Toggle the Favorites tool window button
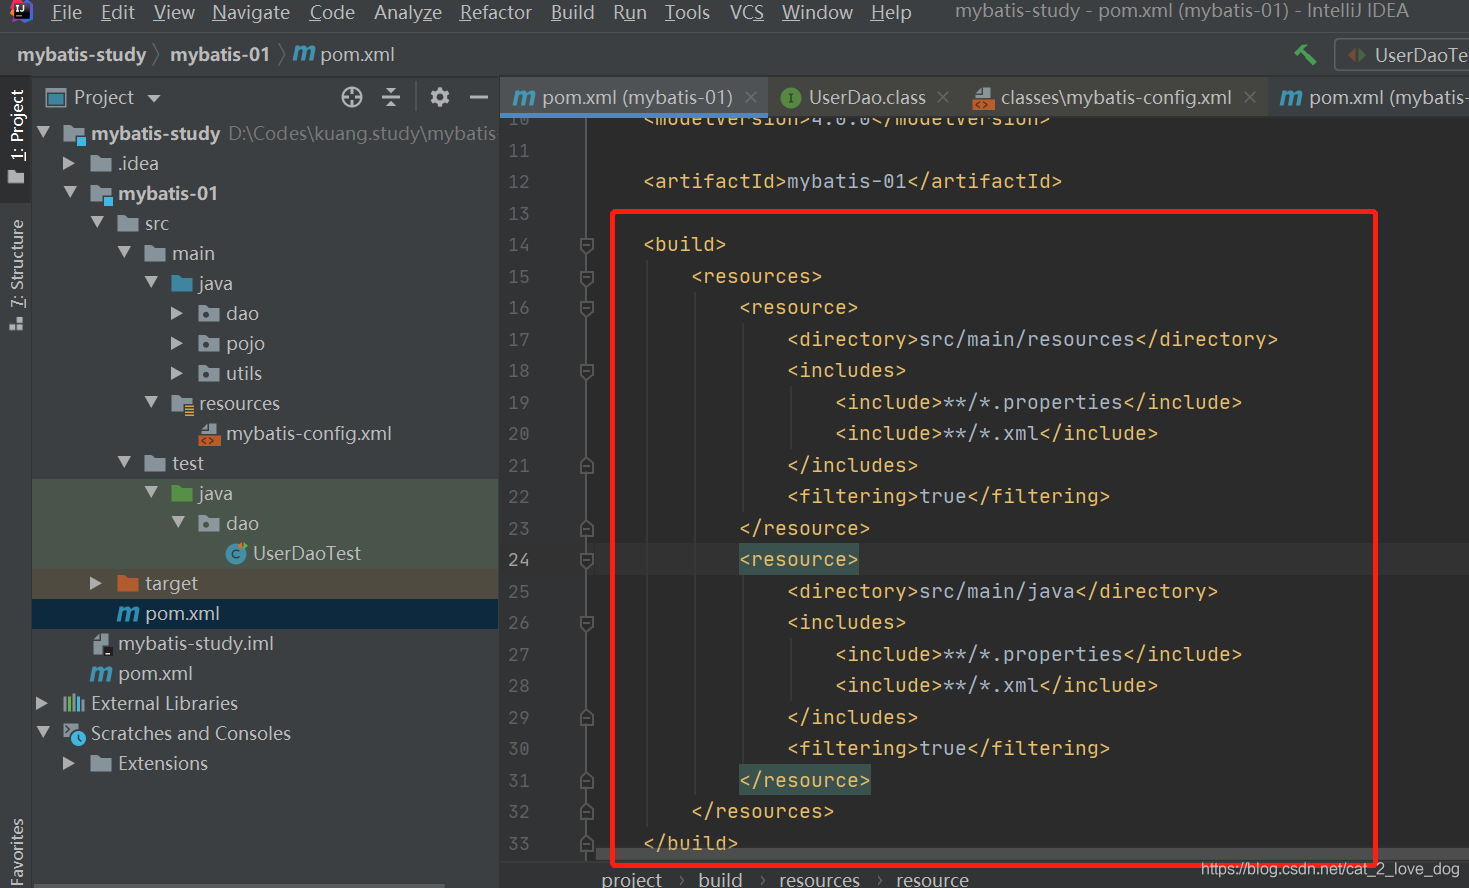The width and height of the screenshot is (1469, 888). click(x=16, y=850)
